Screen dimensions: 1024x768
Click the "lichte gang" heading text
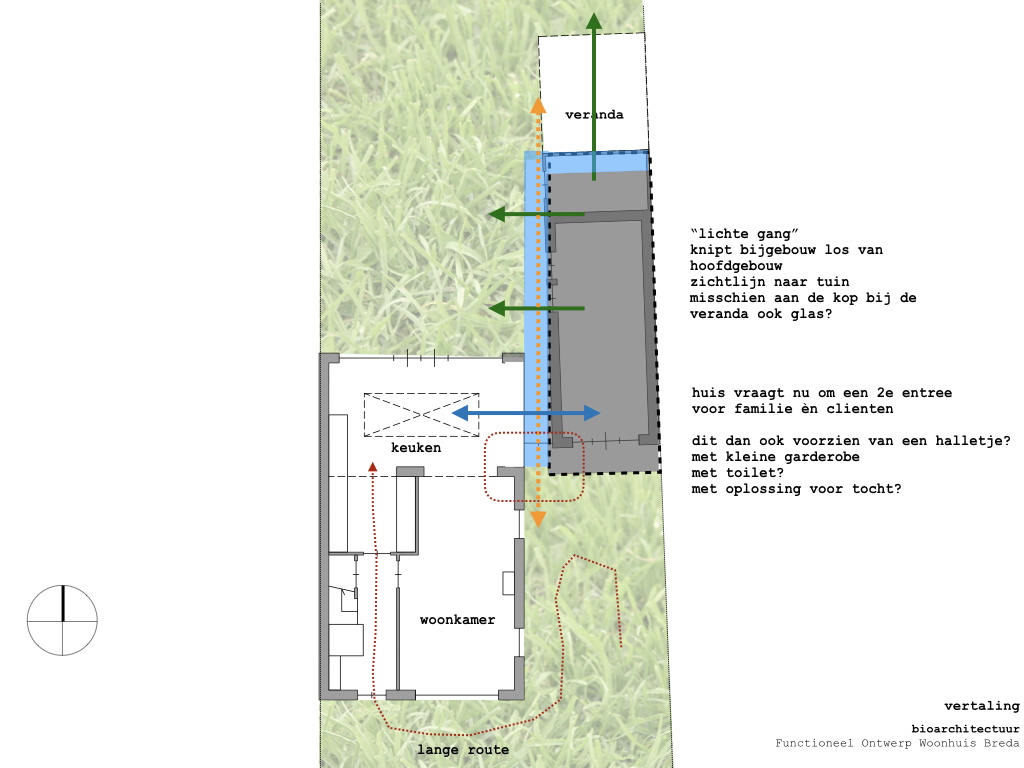pos(744,234)
